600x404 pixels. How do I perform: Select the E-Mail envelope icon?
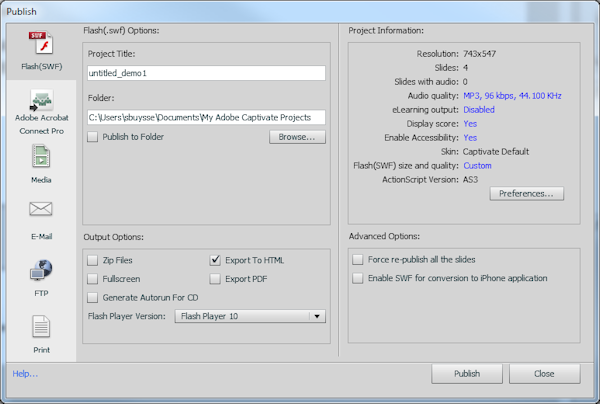[x=40, y=210]
